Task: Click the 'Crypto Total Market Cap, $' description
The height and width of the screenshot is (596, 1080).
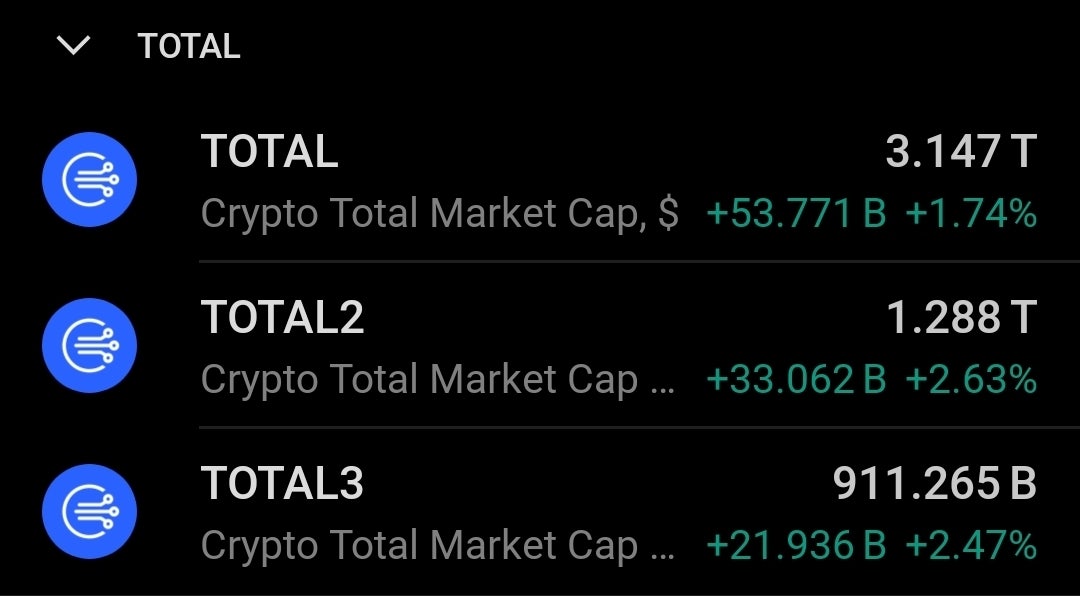Action: [440, 214]
